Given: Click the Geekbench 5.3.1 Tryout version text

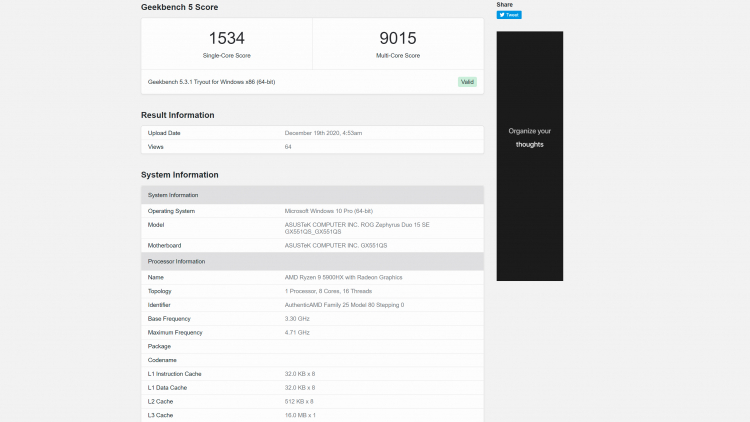Looking at the screenshot, I should point(211,81).
